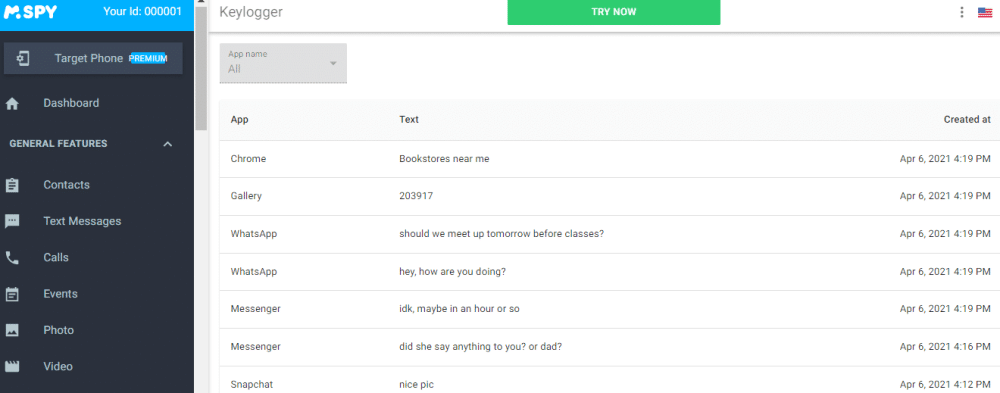Select the Target Phone Premium button

(93, 59)
